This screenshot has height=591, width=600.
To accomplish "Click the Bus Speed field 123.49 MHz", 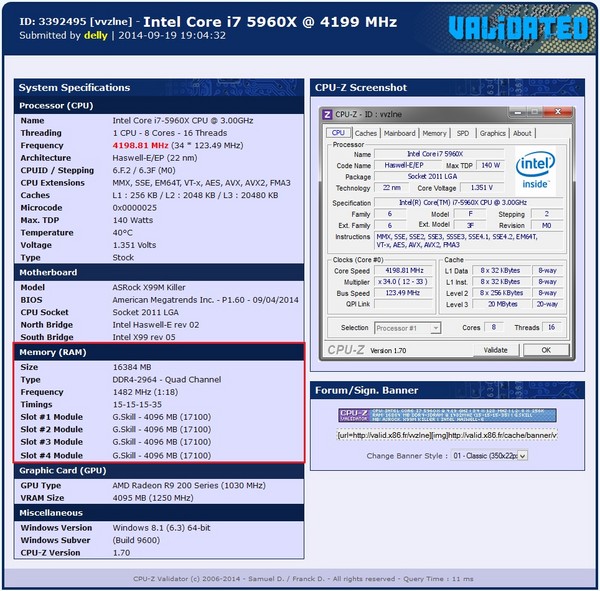I will click(404, 293).
